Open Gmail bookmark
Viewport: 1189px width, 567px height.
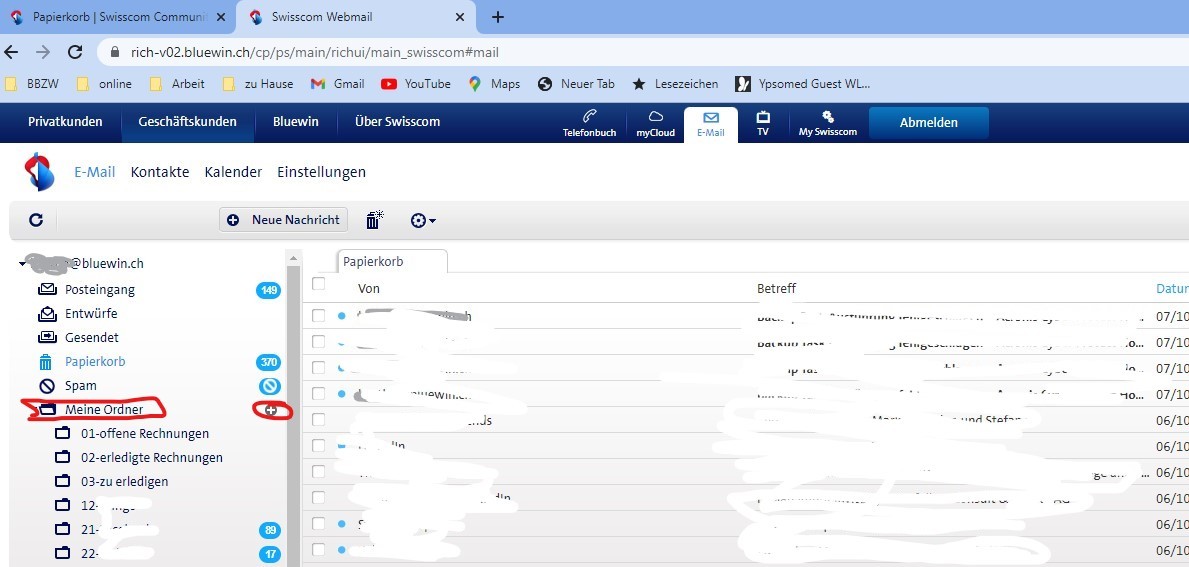coord(337,84)
